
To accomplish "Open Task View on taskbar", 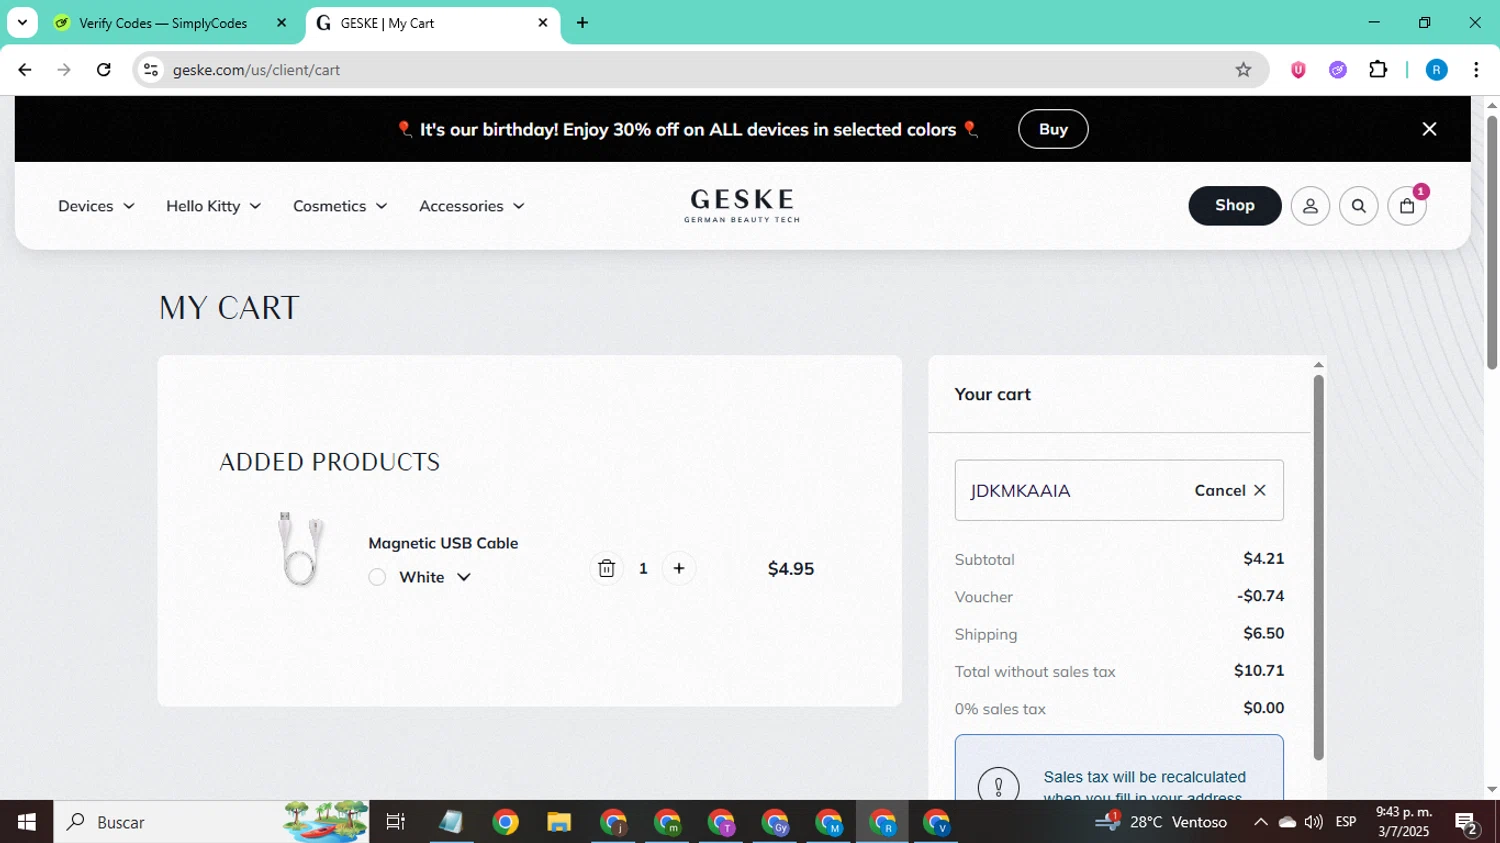I will pyautogui.click(x=396, y=822).
